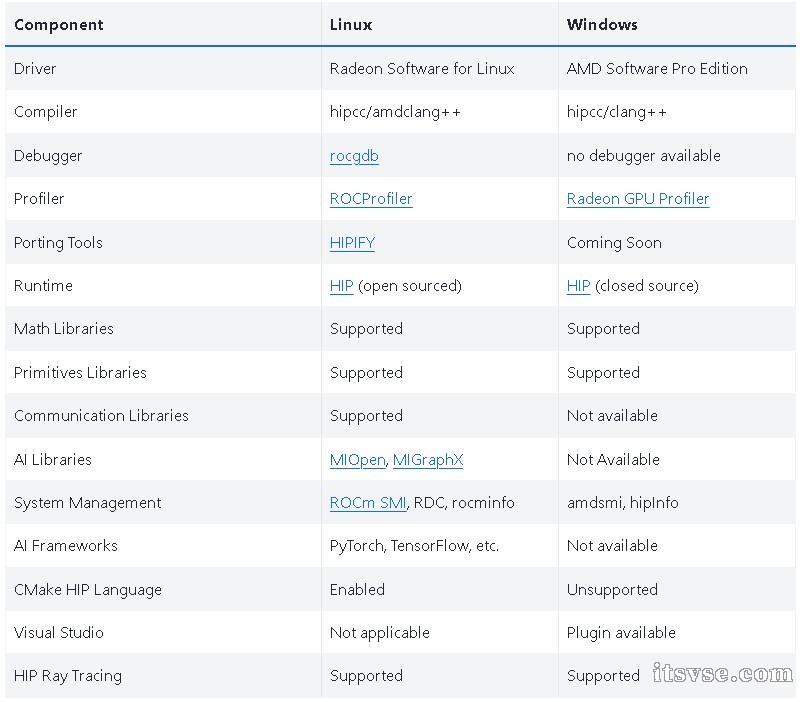This screenshot has width=803, height=702.
Task: Click the Component column header
Action: tap(58, 25)
